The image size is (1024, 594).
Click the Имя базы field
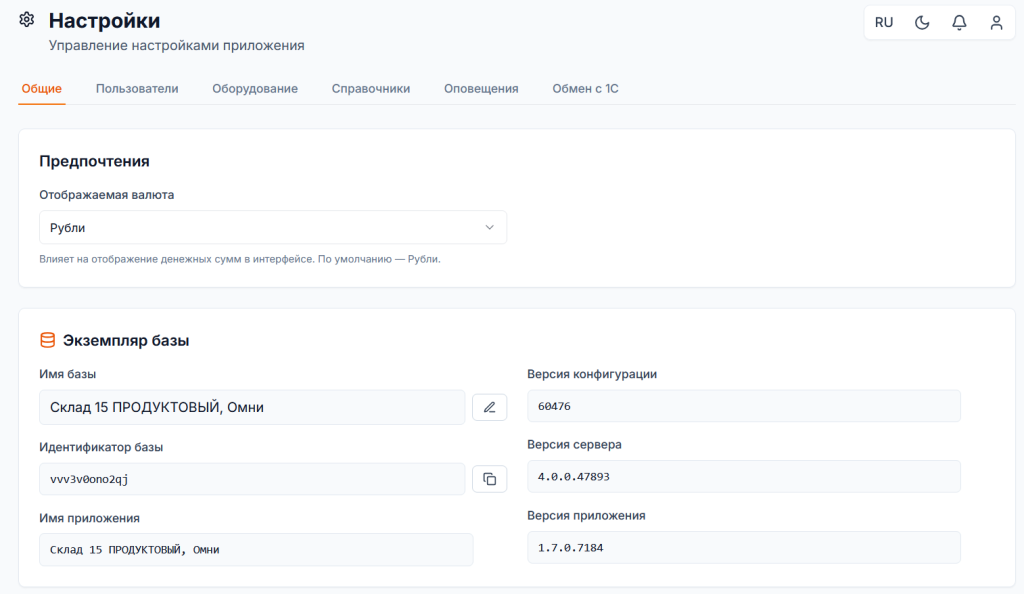252,407
